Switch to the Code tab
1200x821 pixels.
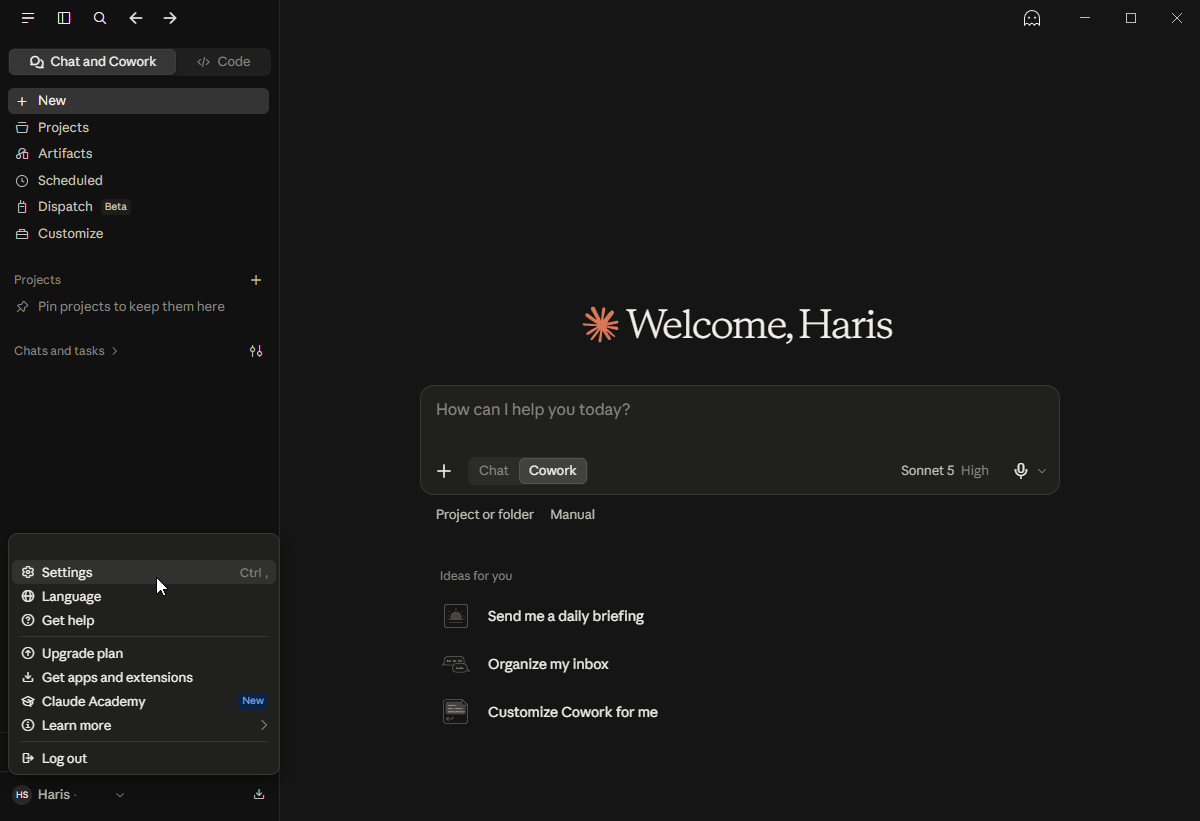pyautogui.click(x=224, y=62)
